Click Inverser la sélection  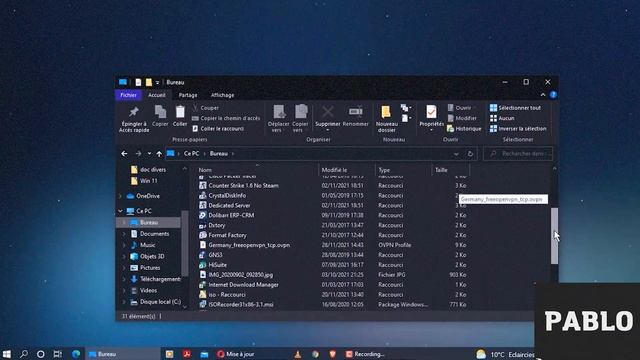click(518, 129)
